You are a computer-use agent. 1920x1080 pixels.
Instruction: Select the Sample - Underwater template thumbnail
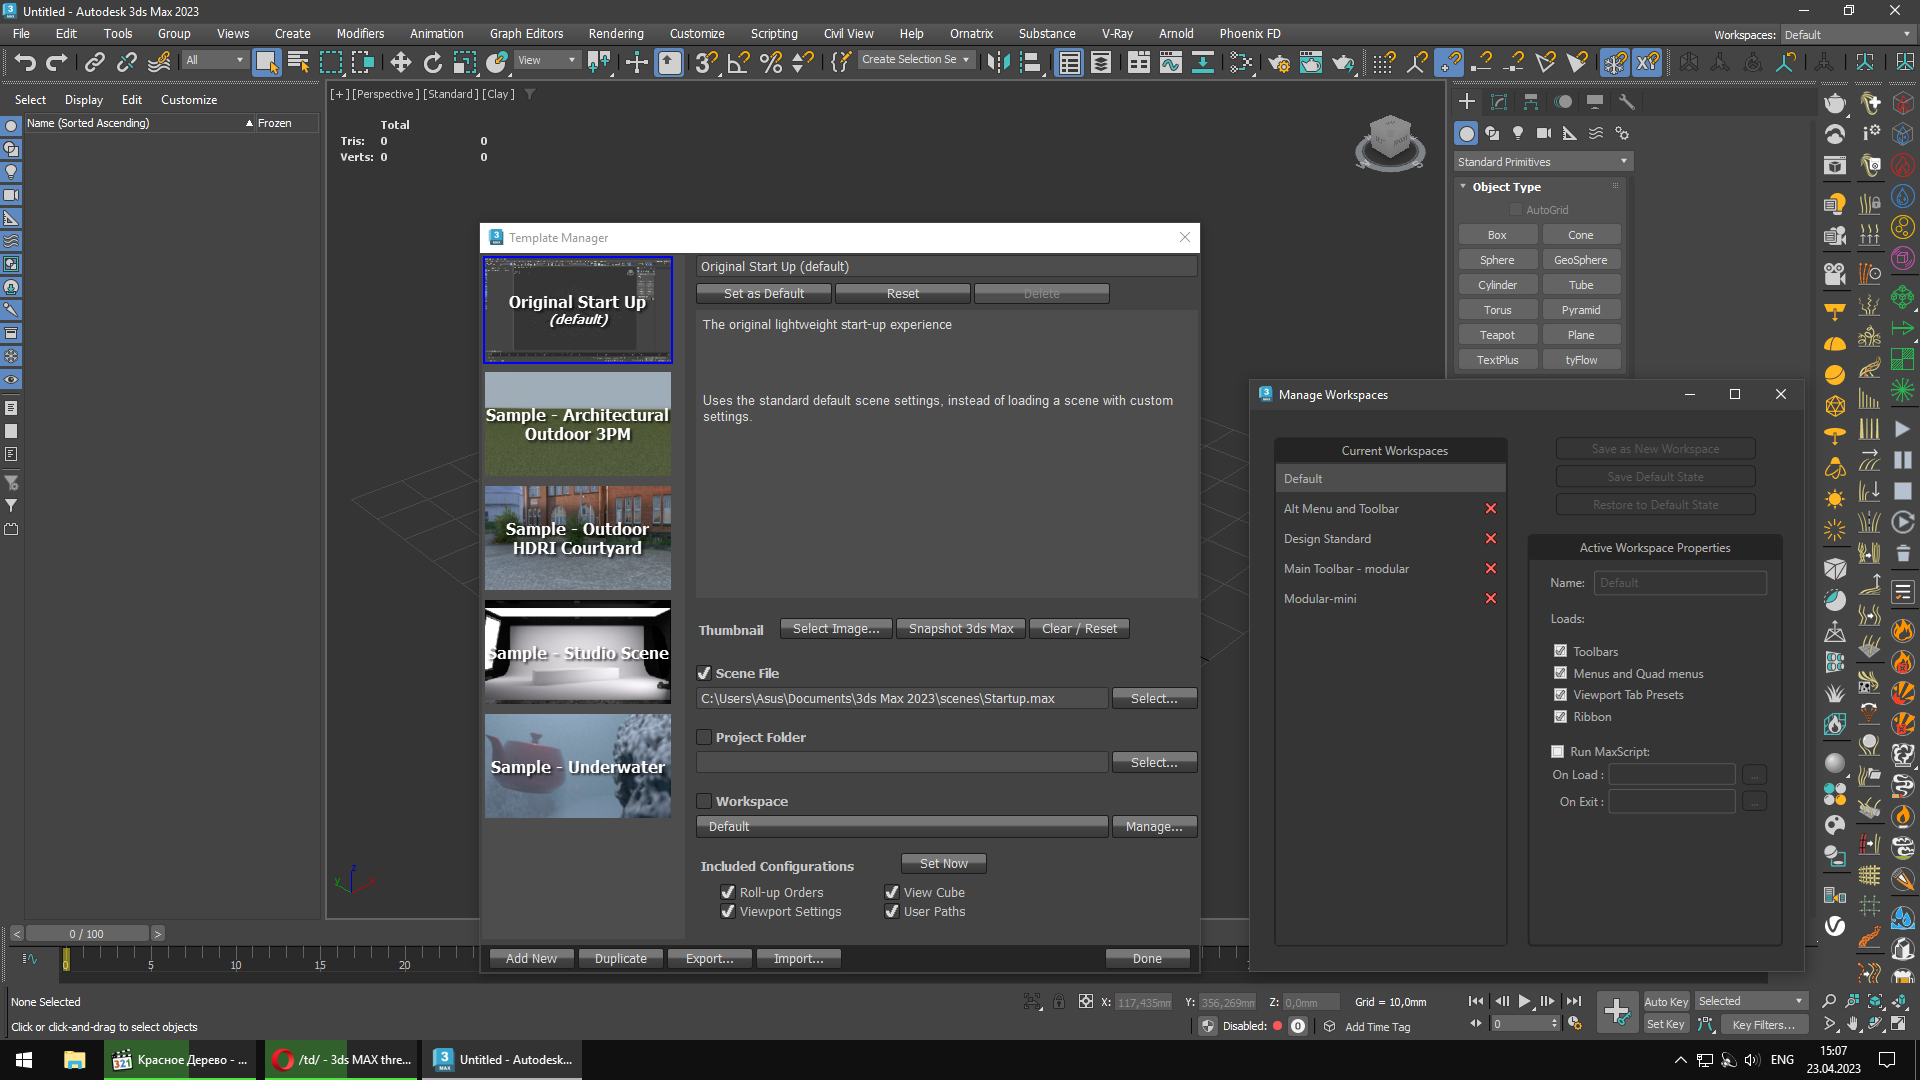pyautogui.click(x=577, y=766)
